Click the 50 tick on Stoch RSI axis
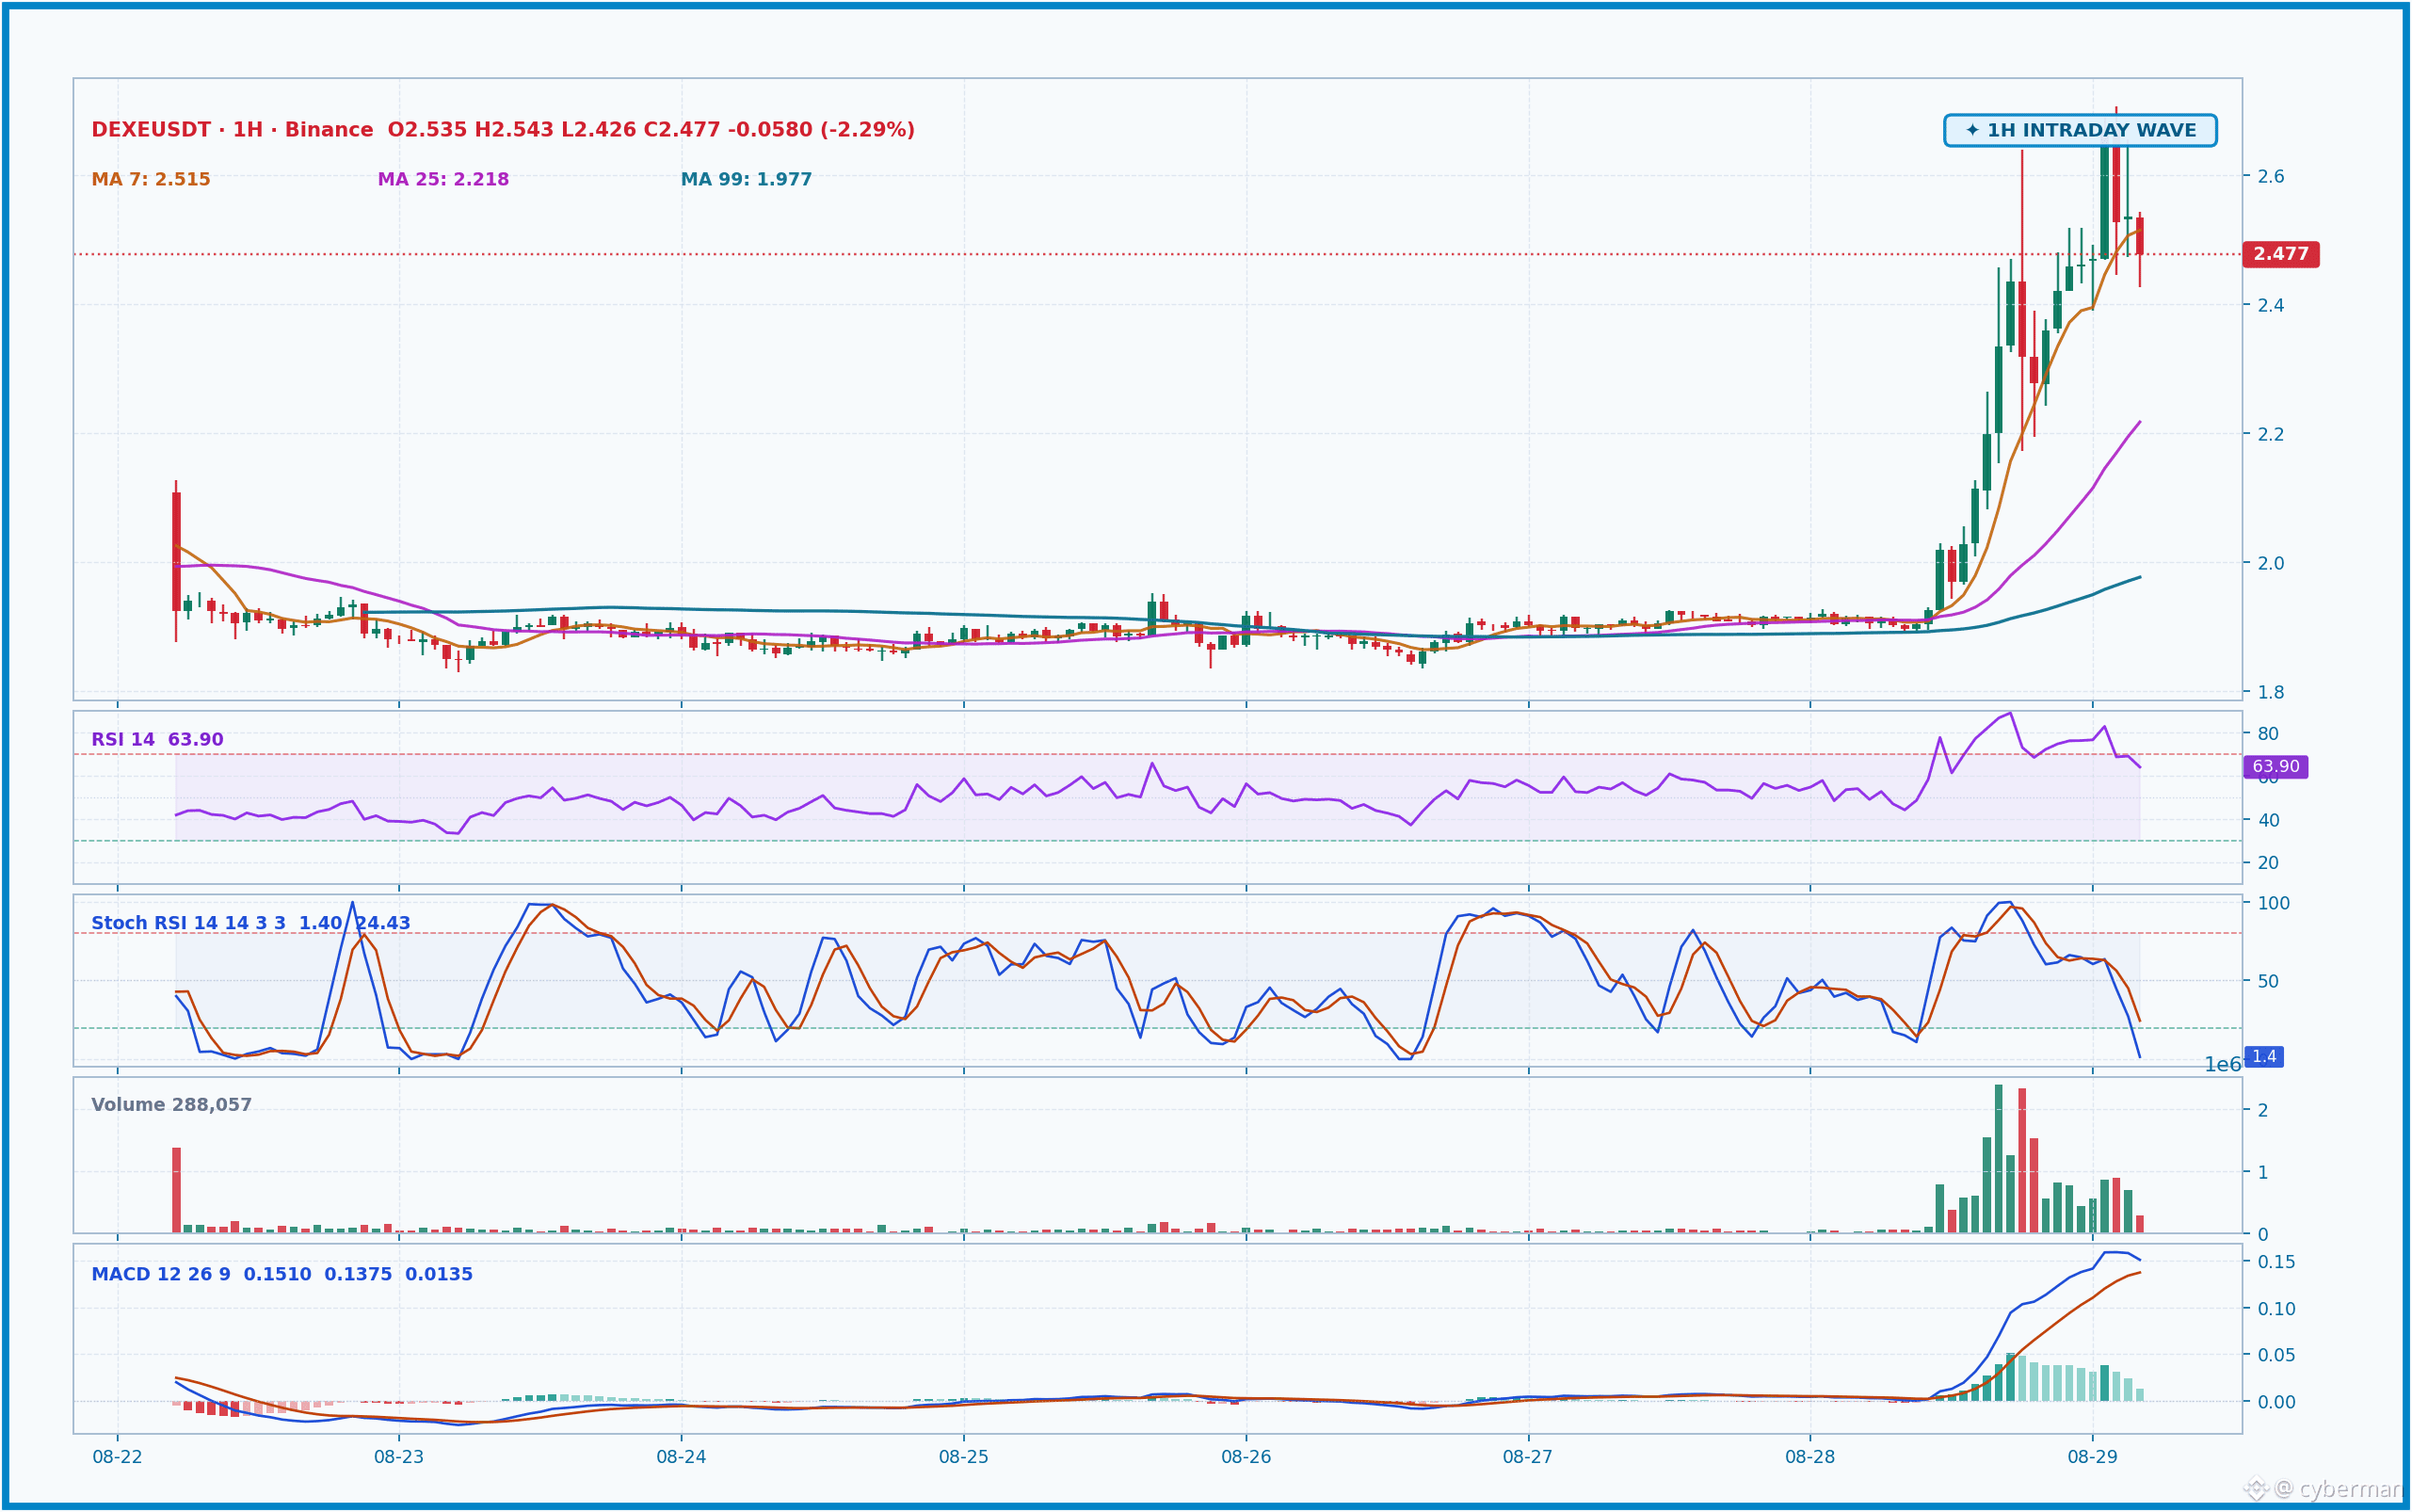 (2268, 981)
